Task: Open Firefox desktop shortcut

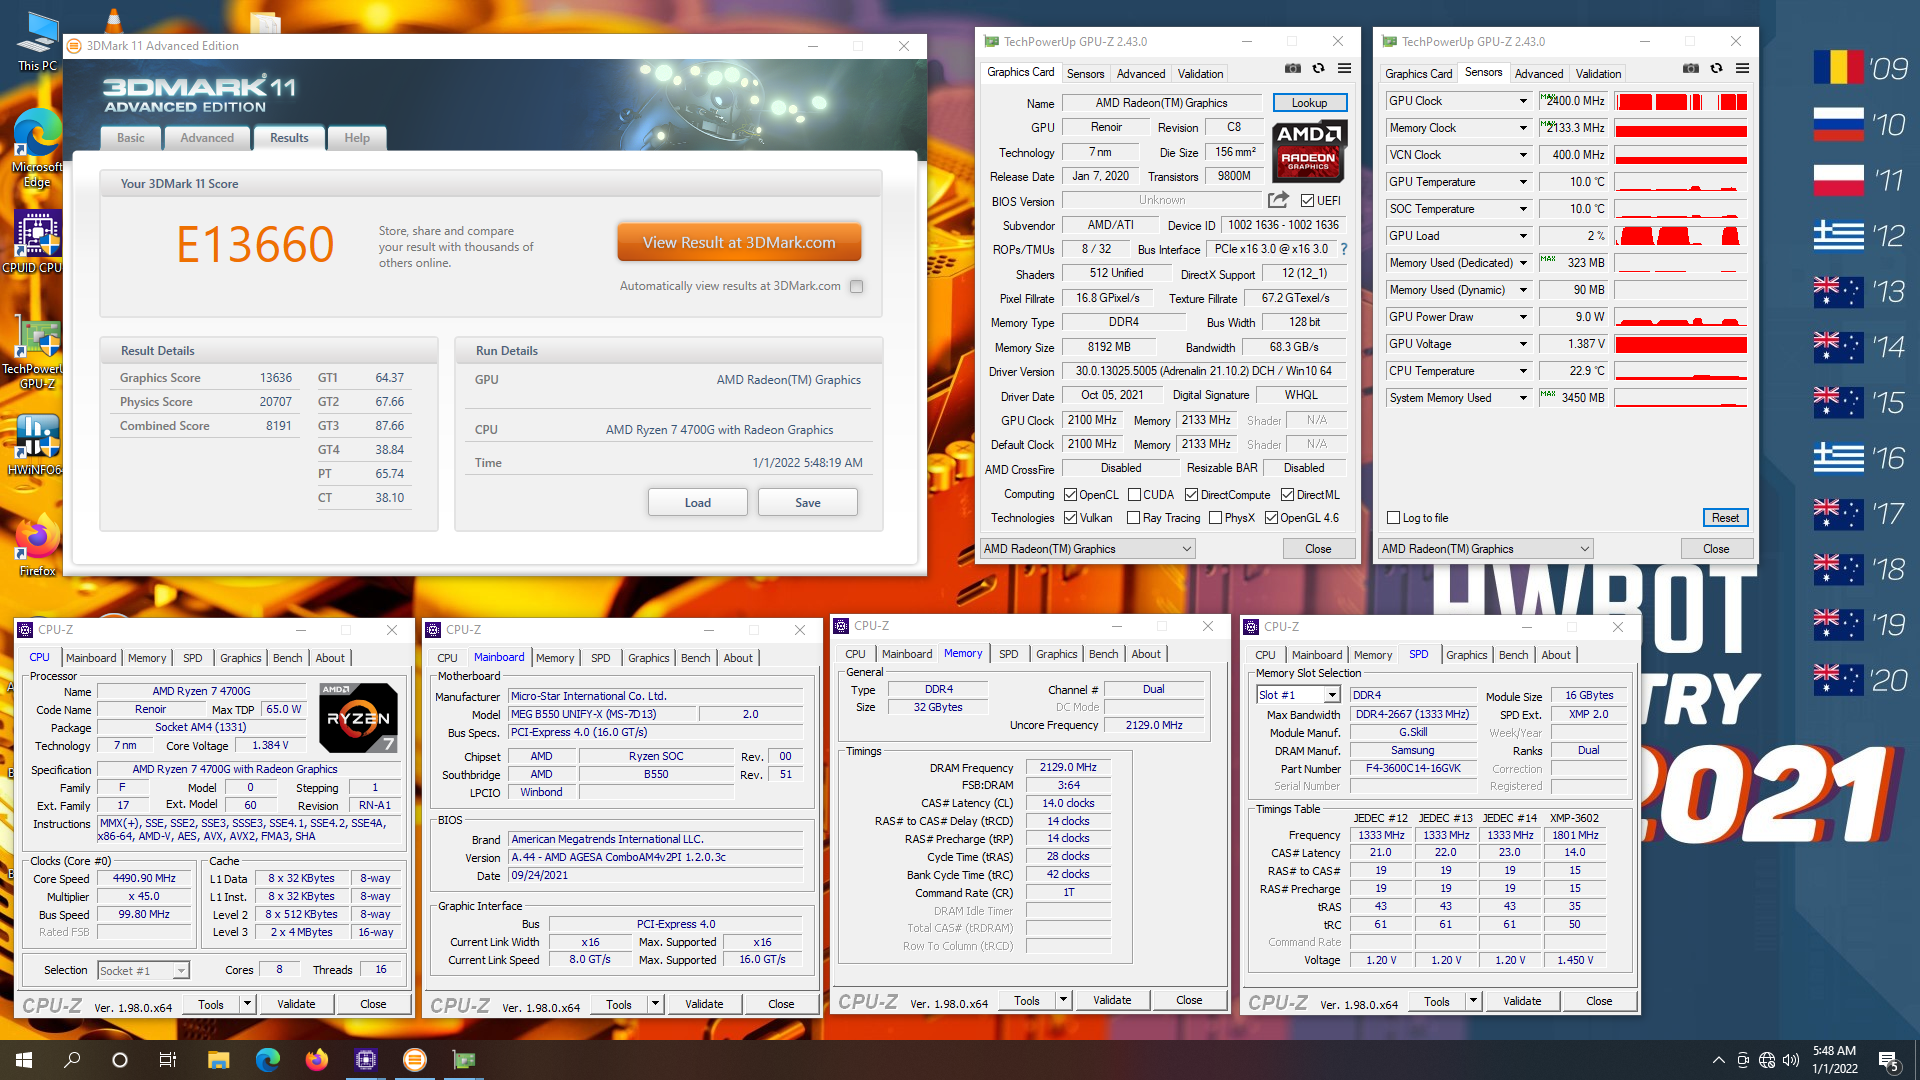Action: tap(37, 546)
